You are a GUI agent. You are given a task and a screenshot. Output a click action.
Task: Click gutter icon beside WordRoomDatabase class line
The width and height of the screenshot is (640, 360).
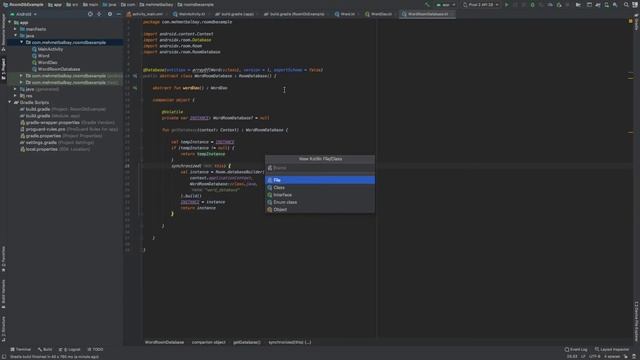(x=135, y=76)
